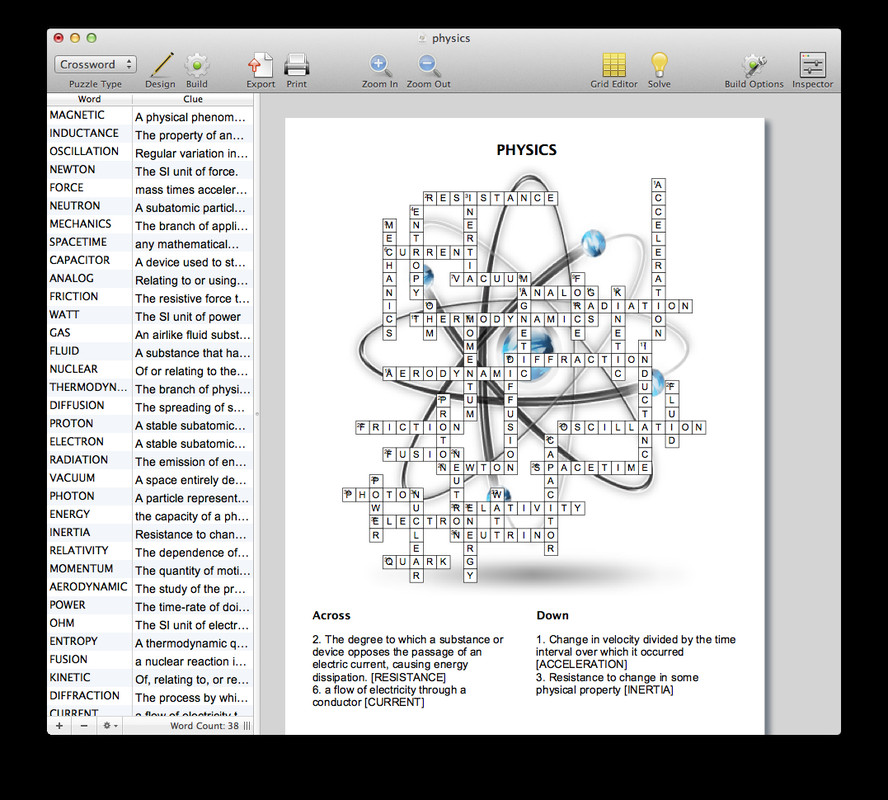This screenshot has height=800, width=888.
Task: Click the PHYSICS title on the puzzle page
Action: tap(527, 150)
